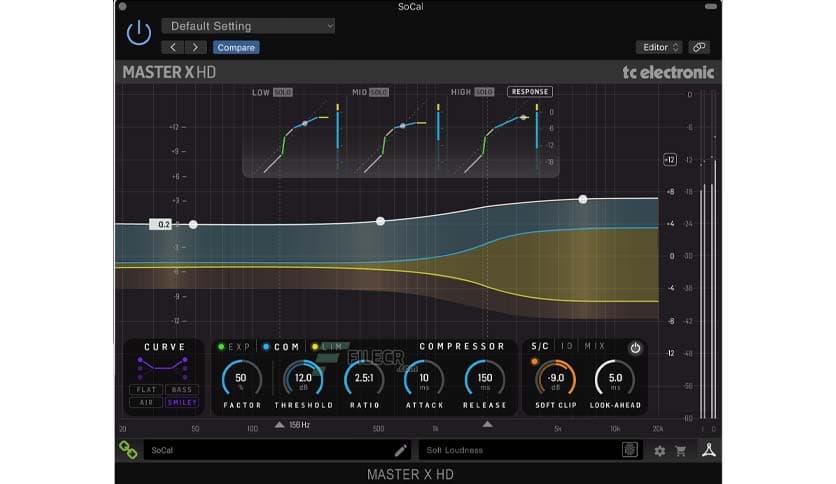
Task: Select the MIX tab
Action: (595, 346)
